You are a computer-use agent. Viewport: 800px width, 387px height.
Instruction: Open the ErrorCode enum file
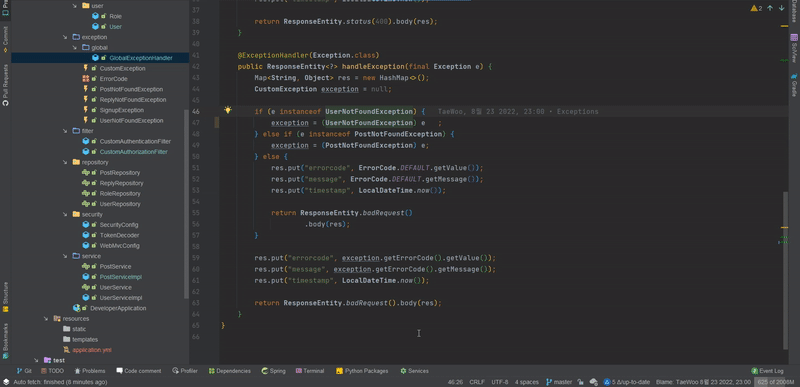[113, 79]
